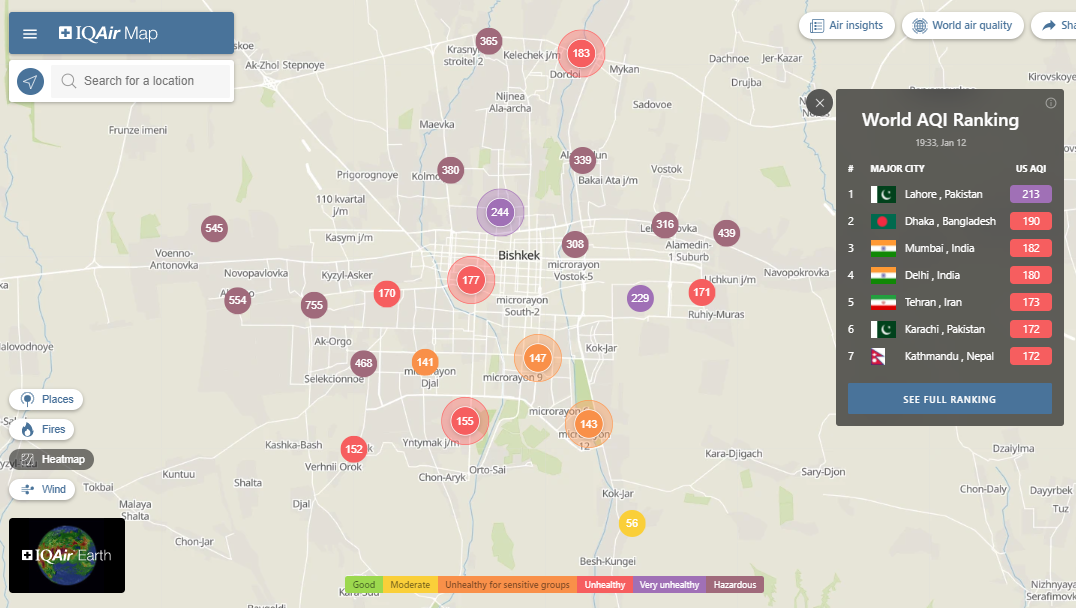The height and width of the screenshot is (608, 1076).
Task: Click See Full Ranking button
Action: click(x=949, y=399)
